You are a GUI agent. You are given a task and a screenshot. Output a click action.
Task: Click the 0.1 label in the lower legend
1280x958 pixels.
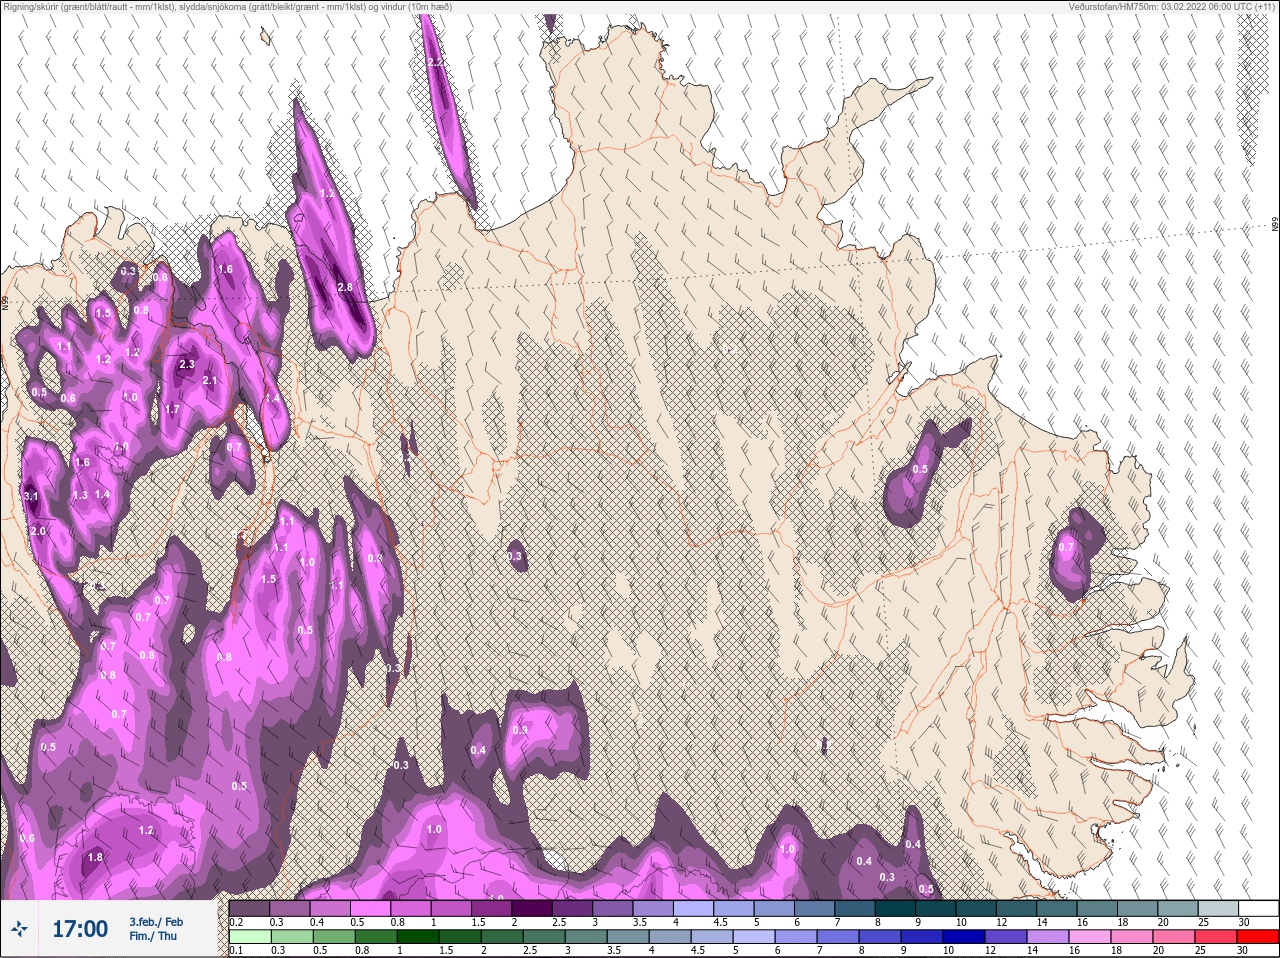[x=235, y=951]
